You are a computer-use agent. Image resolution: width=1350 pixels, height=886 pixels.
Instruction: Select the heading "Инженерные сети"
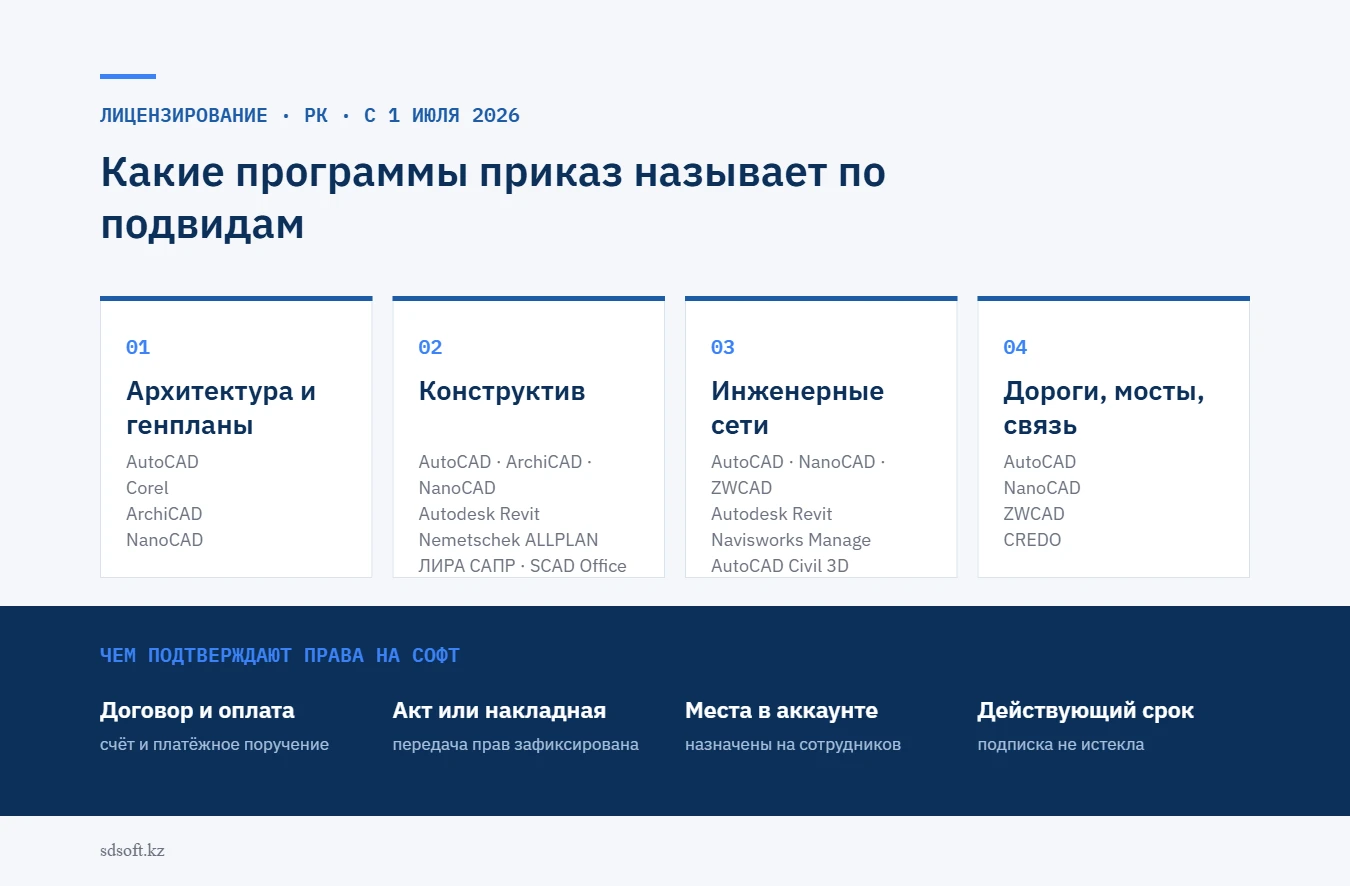[x=797, y=408]
